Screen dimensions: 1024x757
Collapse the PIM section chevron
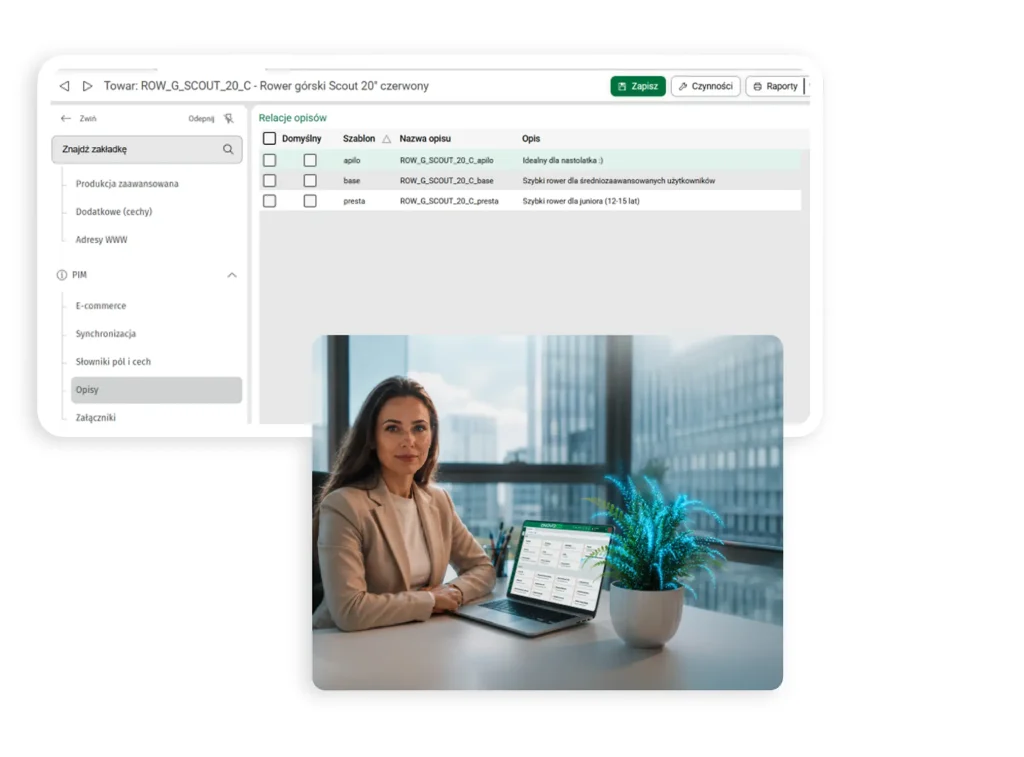232,275
